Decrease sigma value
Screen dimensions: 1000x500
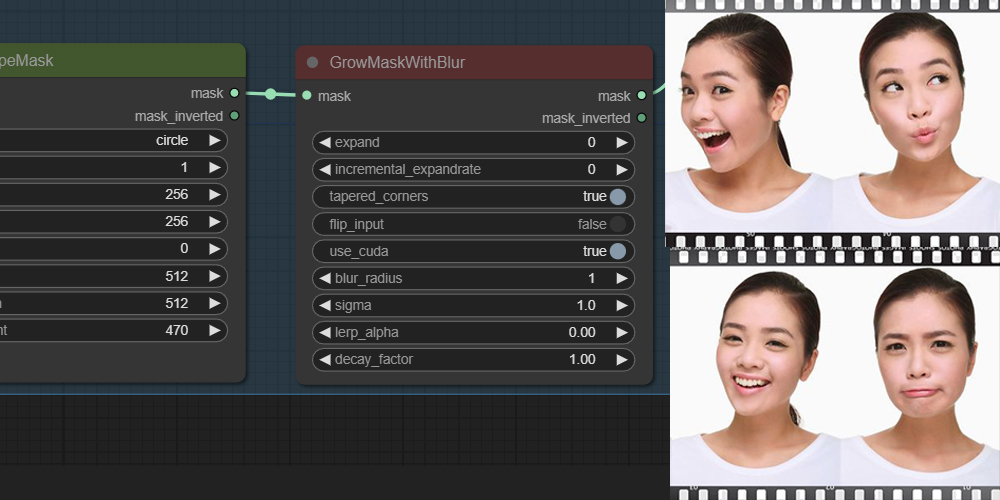325,305
